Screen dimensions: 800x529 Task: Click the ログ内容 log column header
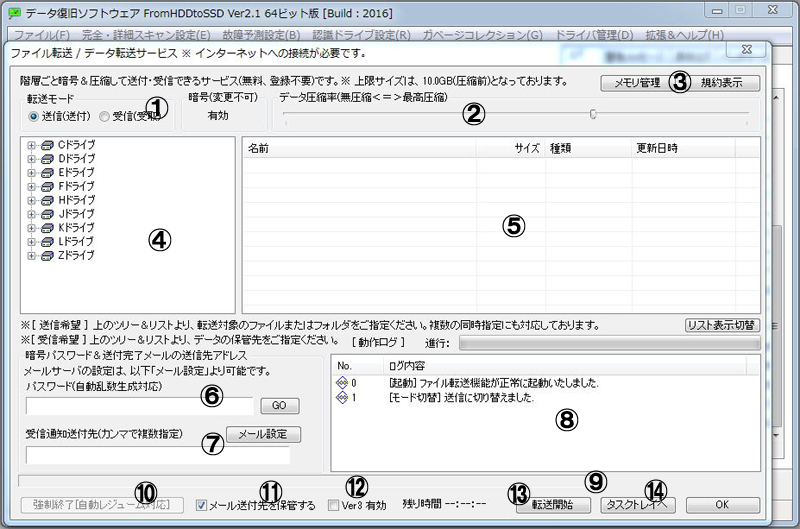pyautogui.click(x=564, y=366)
